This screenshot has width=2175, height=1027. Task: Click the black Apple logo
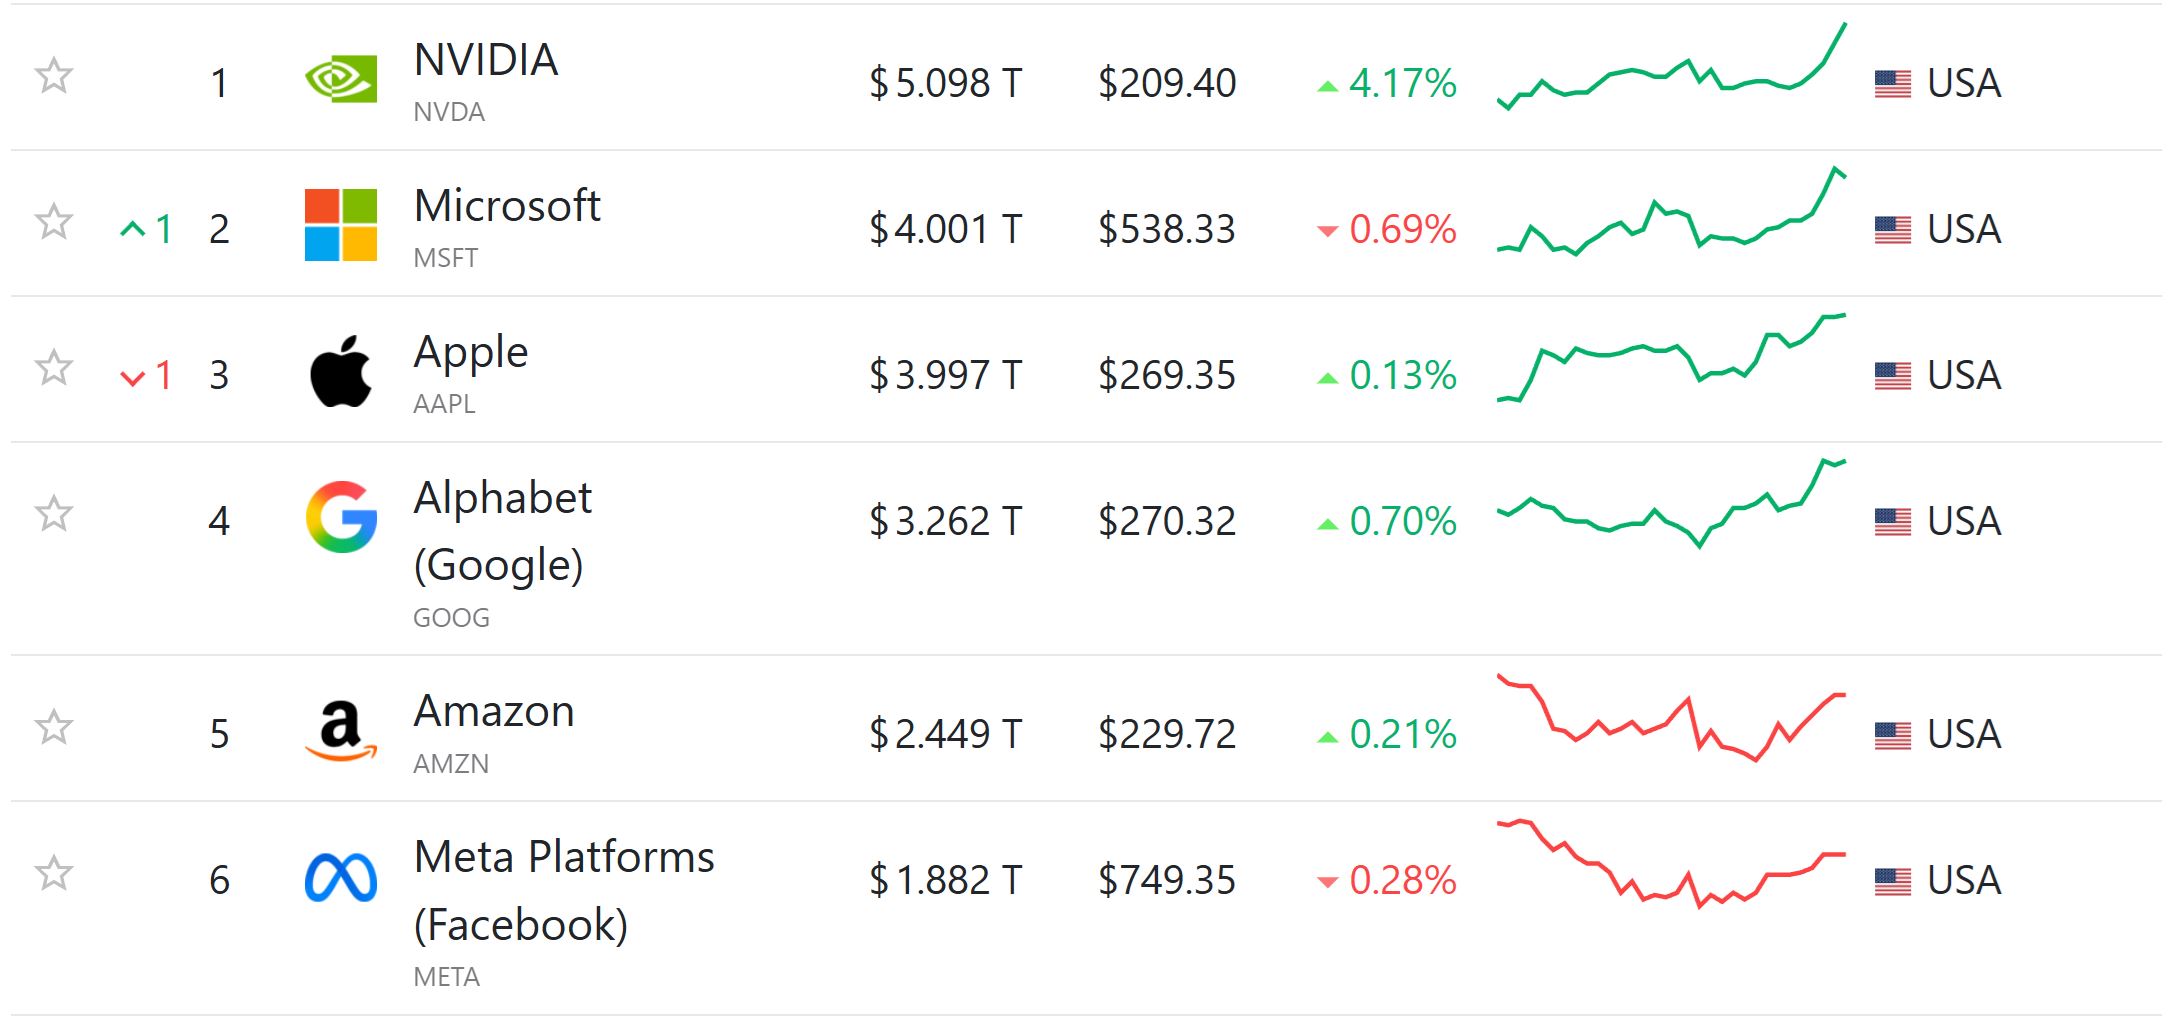pyautogui.click(x=341, y=372)
